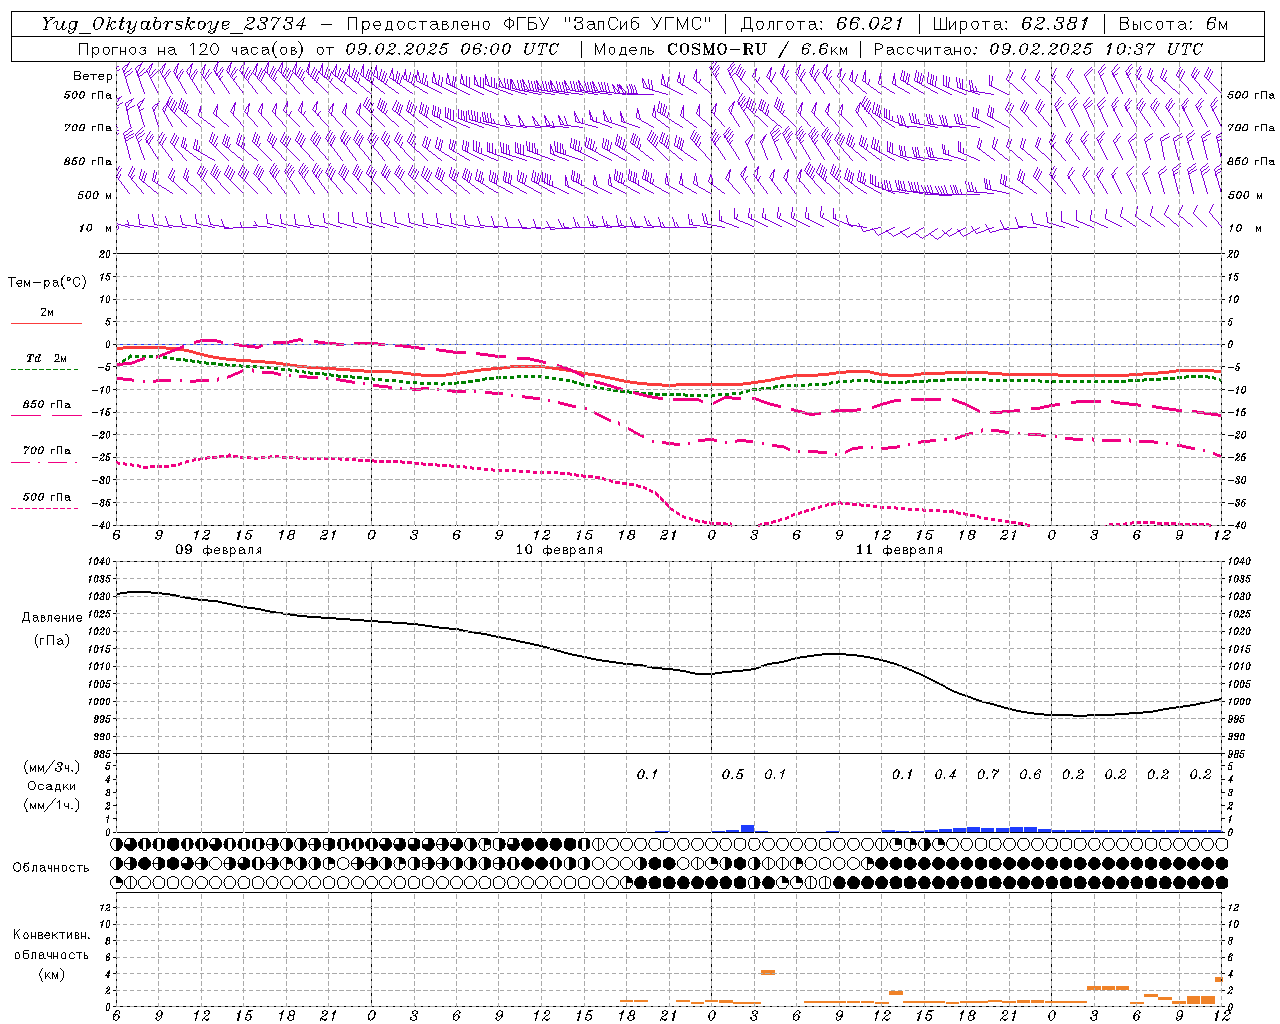The image size is (1280, 1024).
Task: Click the tallest blue precipitation bar
Action: (747, 828)
